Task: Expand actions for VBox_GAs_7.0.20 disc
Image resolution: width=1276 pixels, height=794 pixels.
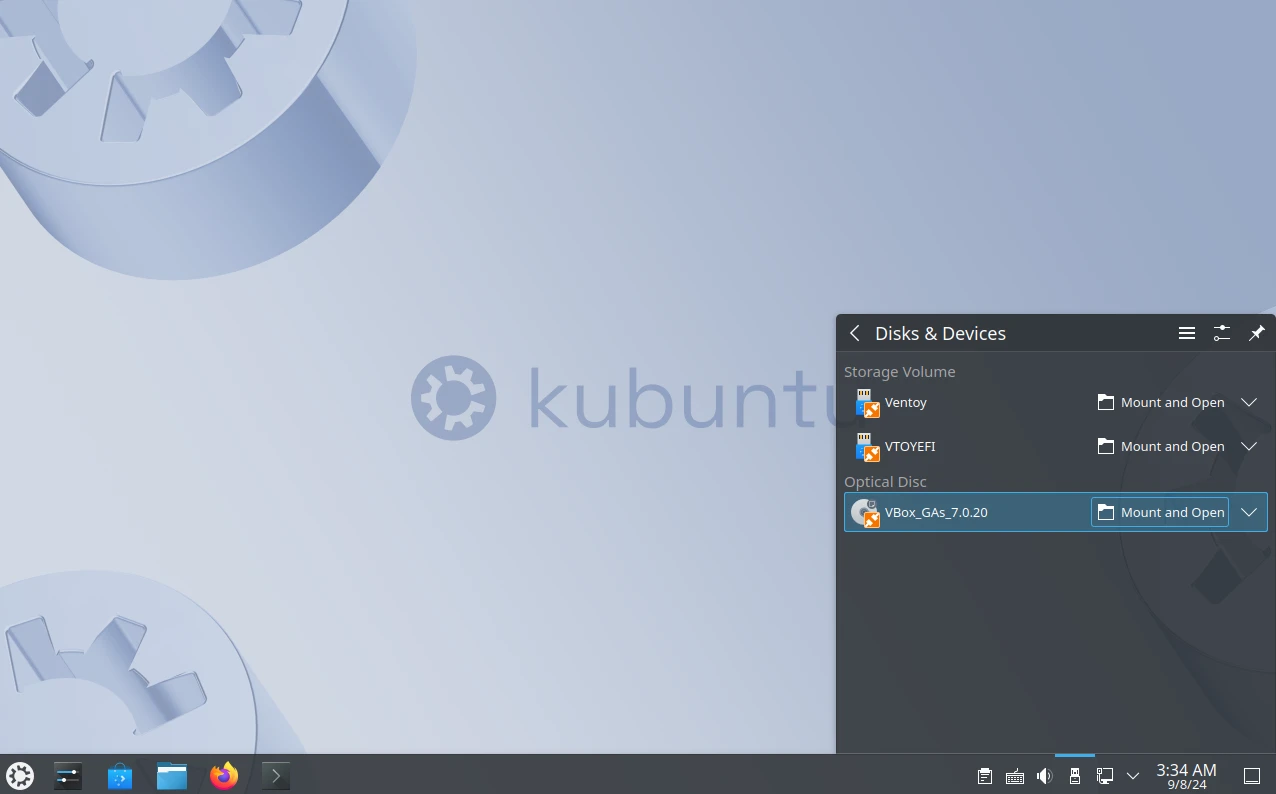Action: 1249,513
